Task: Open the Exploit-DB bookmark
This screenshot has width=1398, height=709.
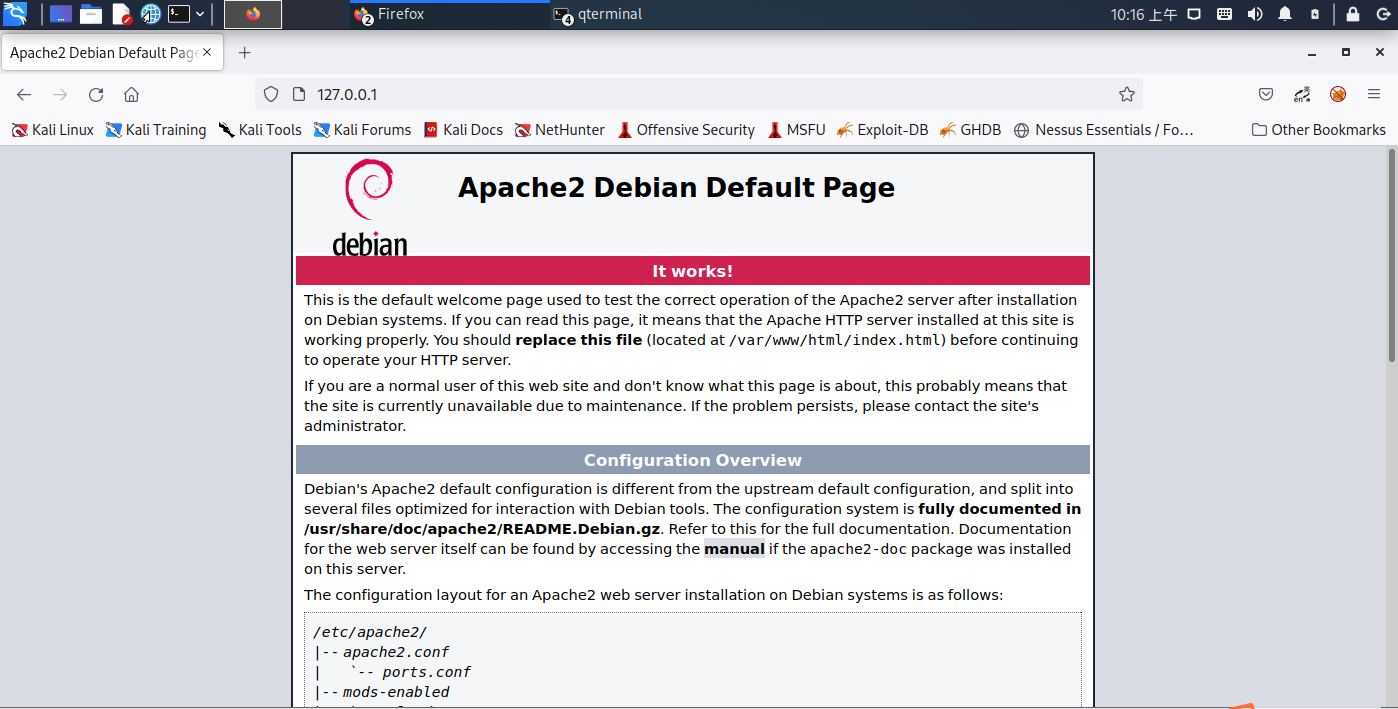Action: click(x=883, y=130)
